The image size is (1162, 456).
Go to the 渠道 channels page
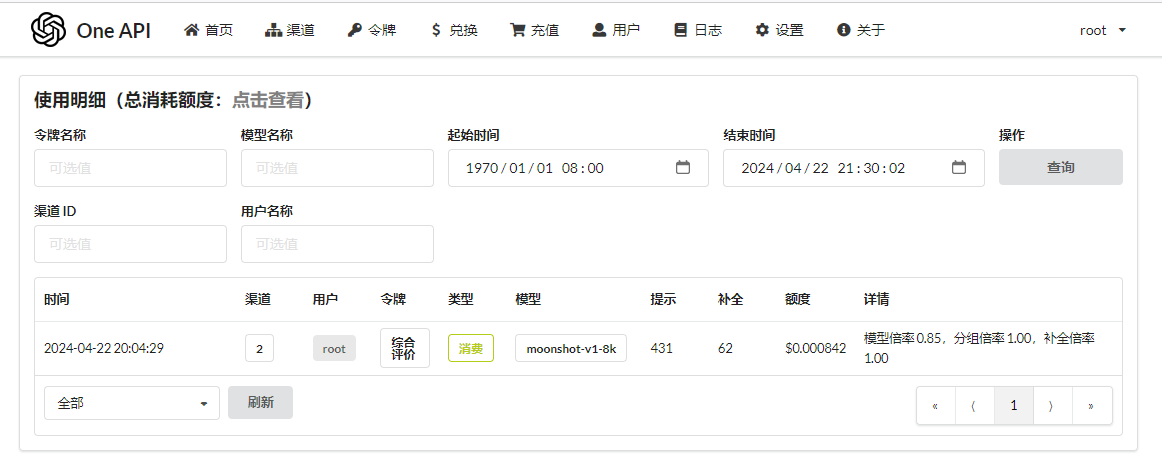290,30
